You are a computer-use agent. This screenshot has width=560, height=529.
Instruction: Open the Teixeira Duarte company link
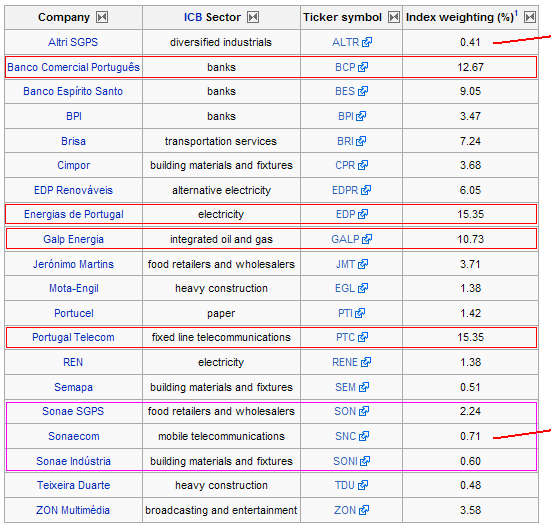point(74,485)
